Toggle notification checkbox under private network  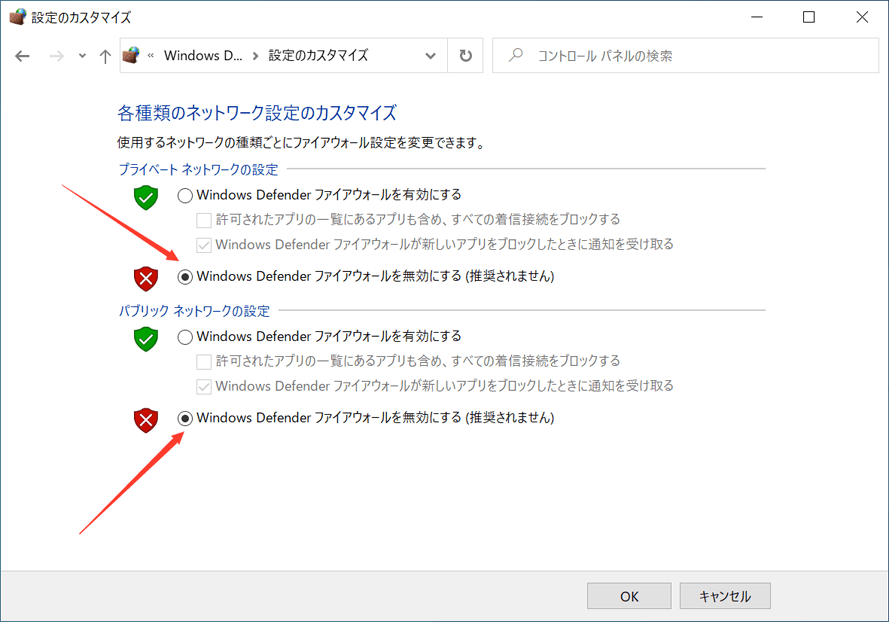(204, 245)
